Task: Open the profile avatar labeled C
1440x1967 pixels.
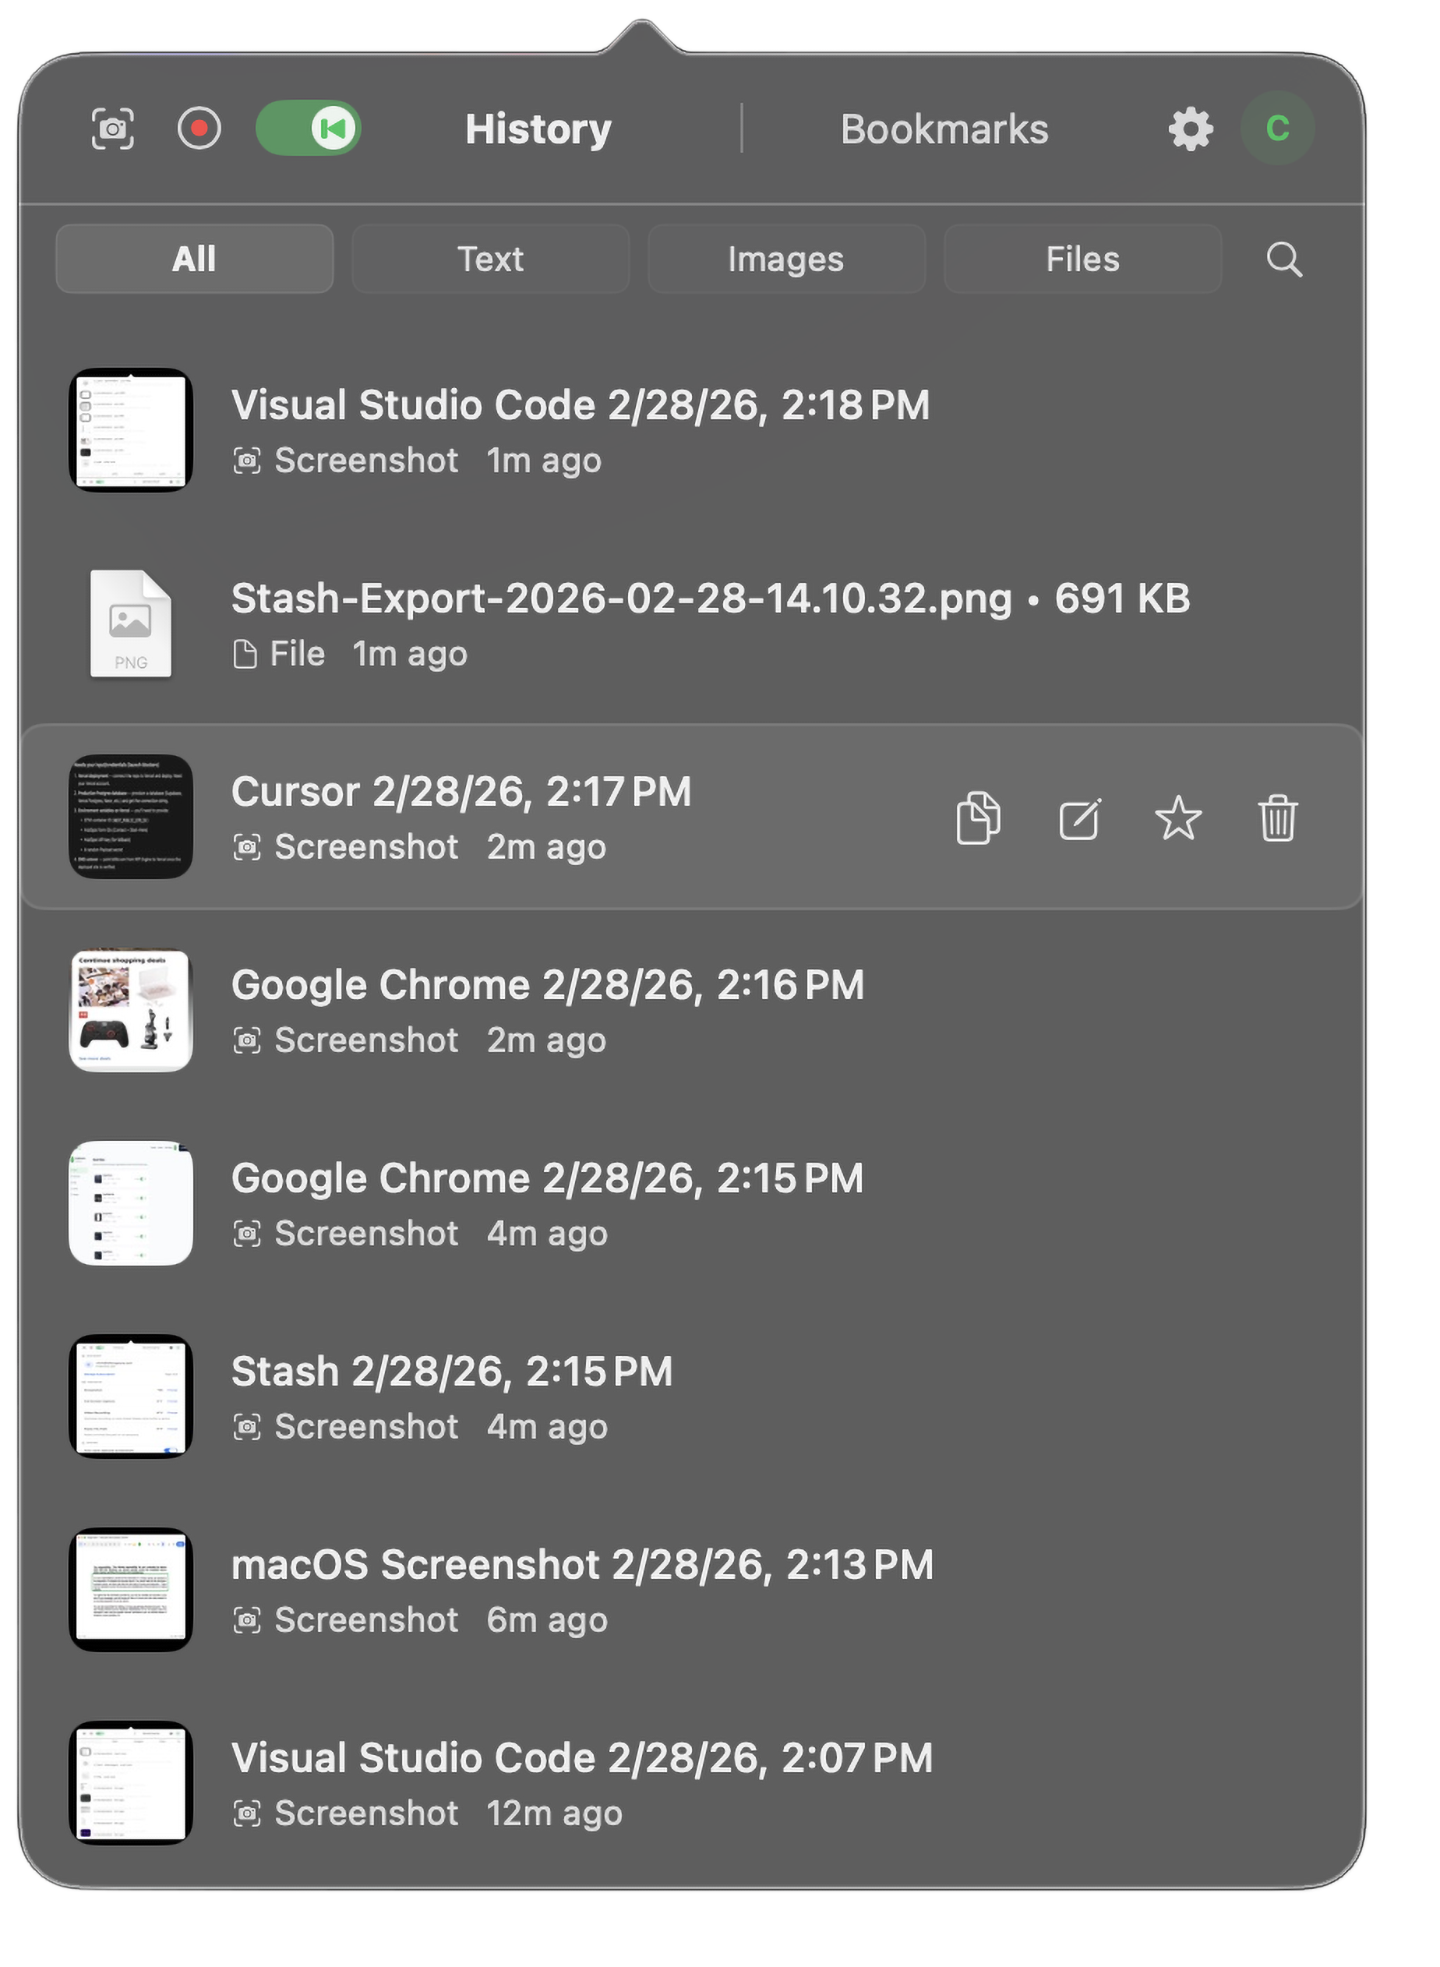Action: tap(1277, 128)
